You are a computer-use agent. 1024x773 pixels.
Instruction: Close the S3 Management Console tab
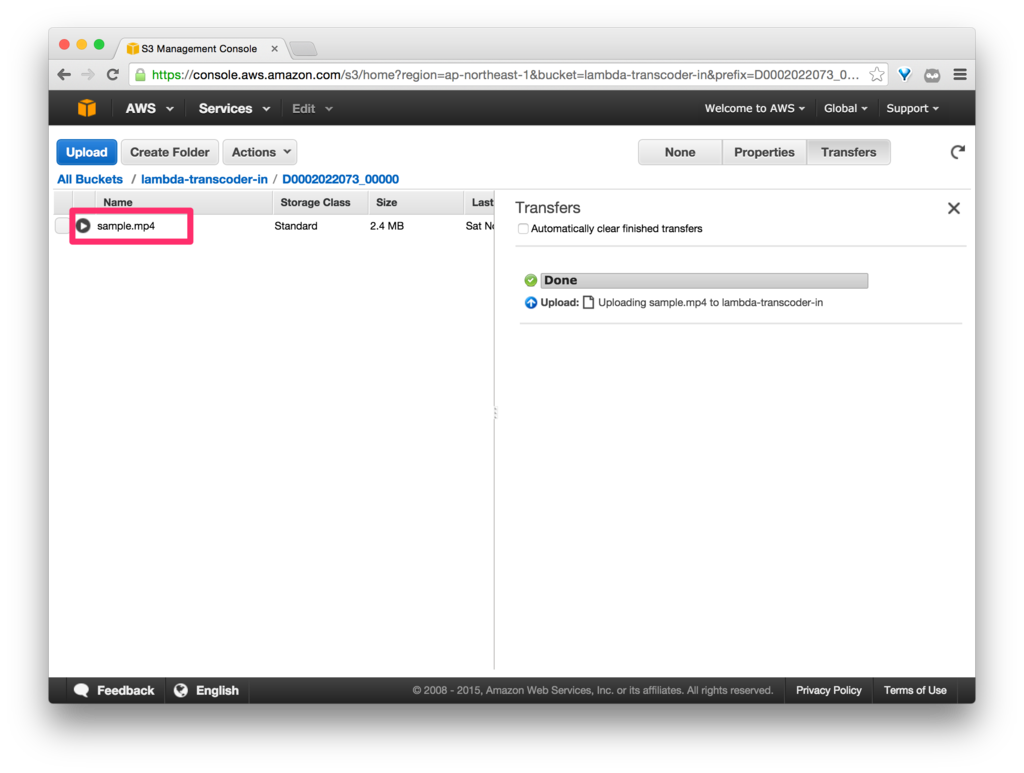pos(274,48)
